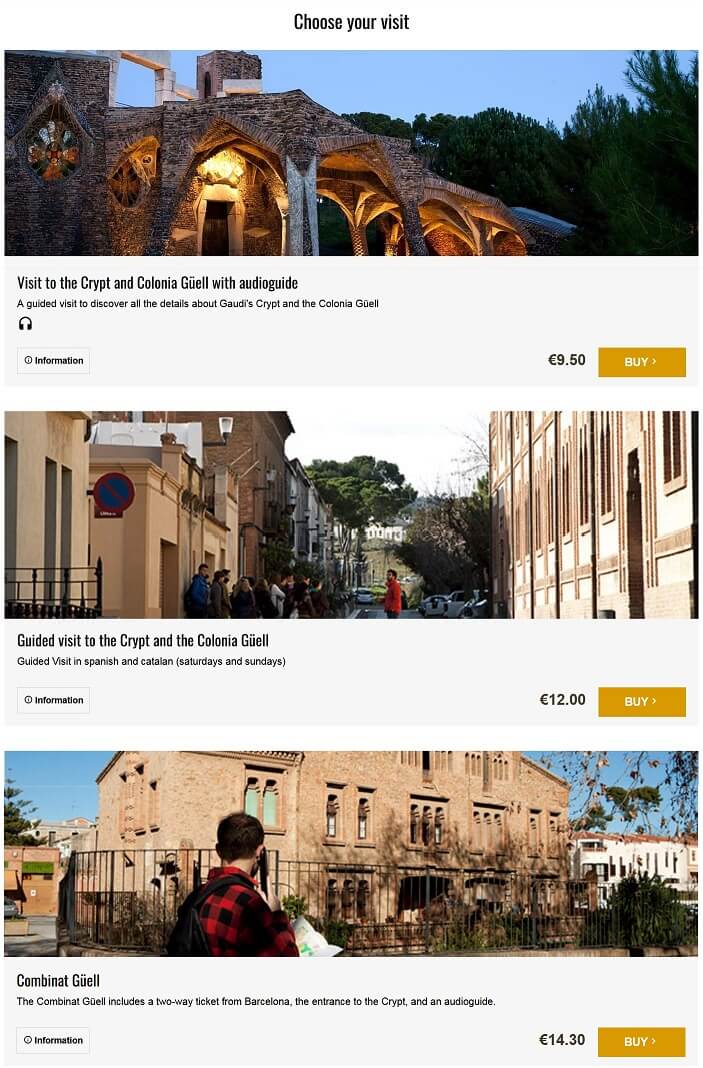Click the Colonia Güell street tour photo

(x=352, y=514)
